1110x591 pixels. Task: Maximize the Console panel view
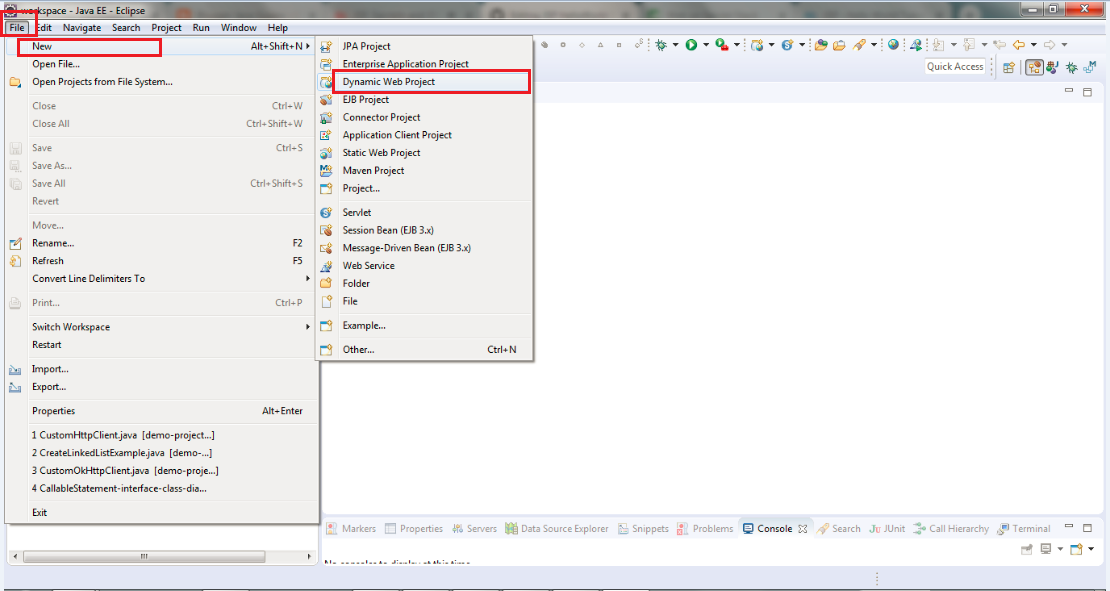pyautogui.click(x=1087, y=527)
